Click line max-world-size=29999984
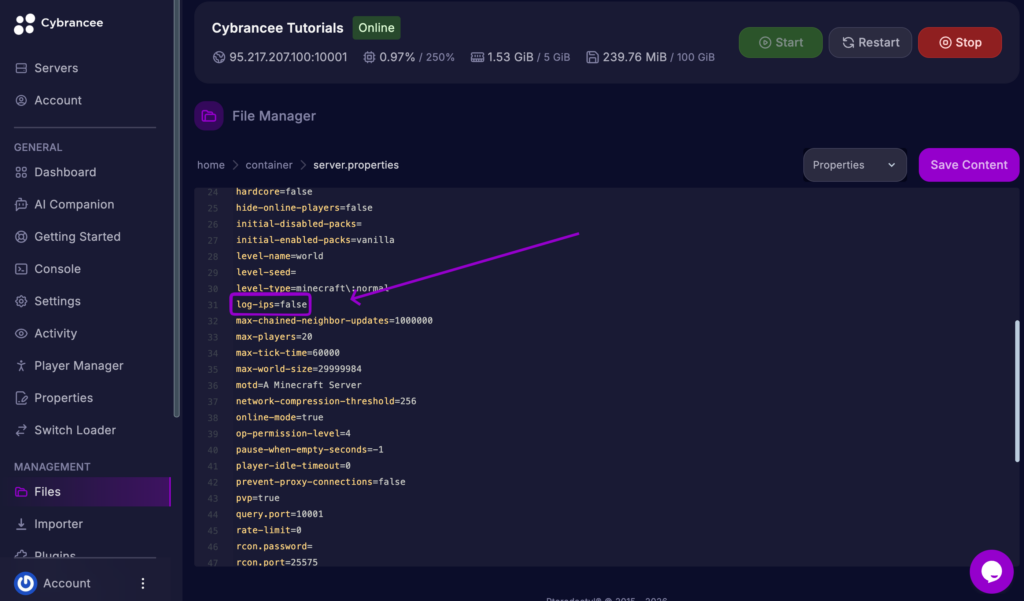This screenshot has width=1024, height=601. tap(298, 368)
